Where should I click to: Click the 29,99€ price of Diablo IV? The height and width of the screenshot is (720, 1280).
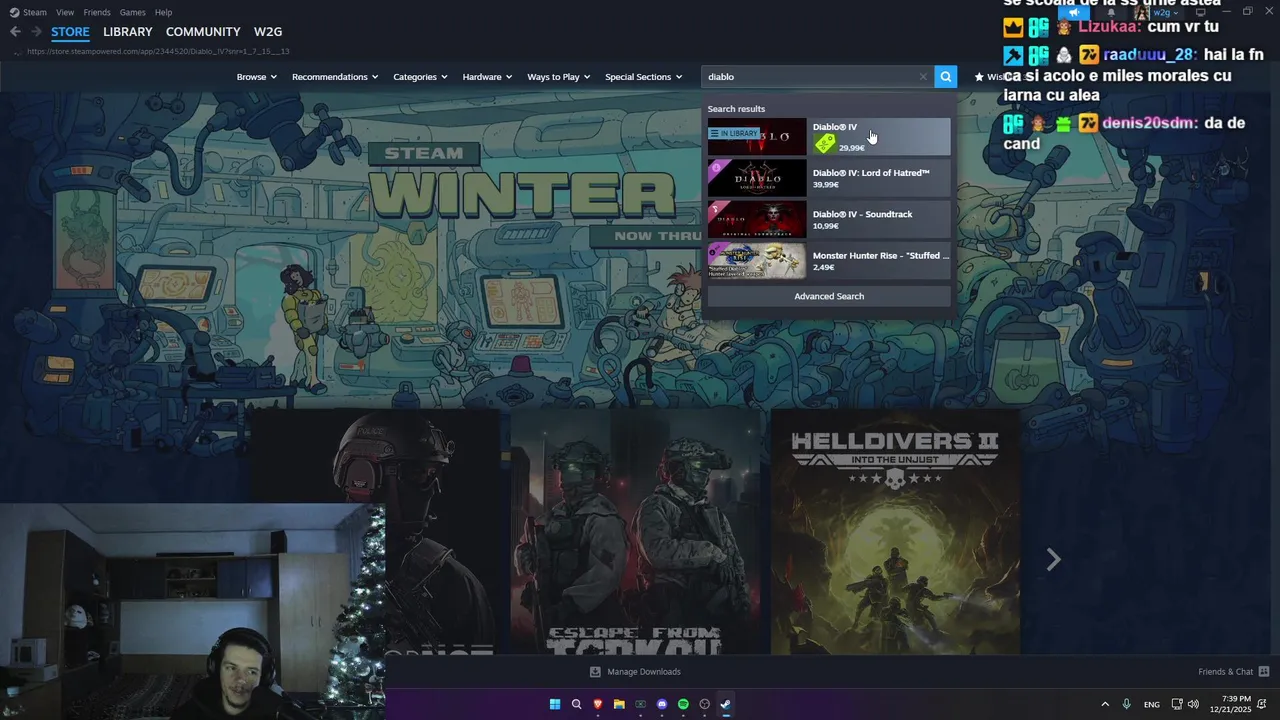[x=852, y=148]
